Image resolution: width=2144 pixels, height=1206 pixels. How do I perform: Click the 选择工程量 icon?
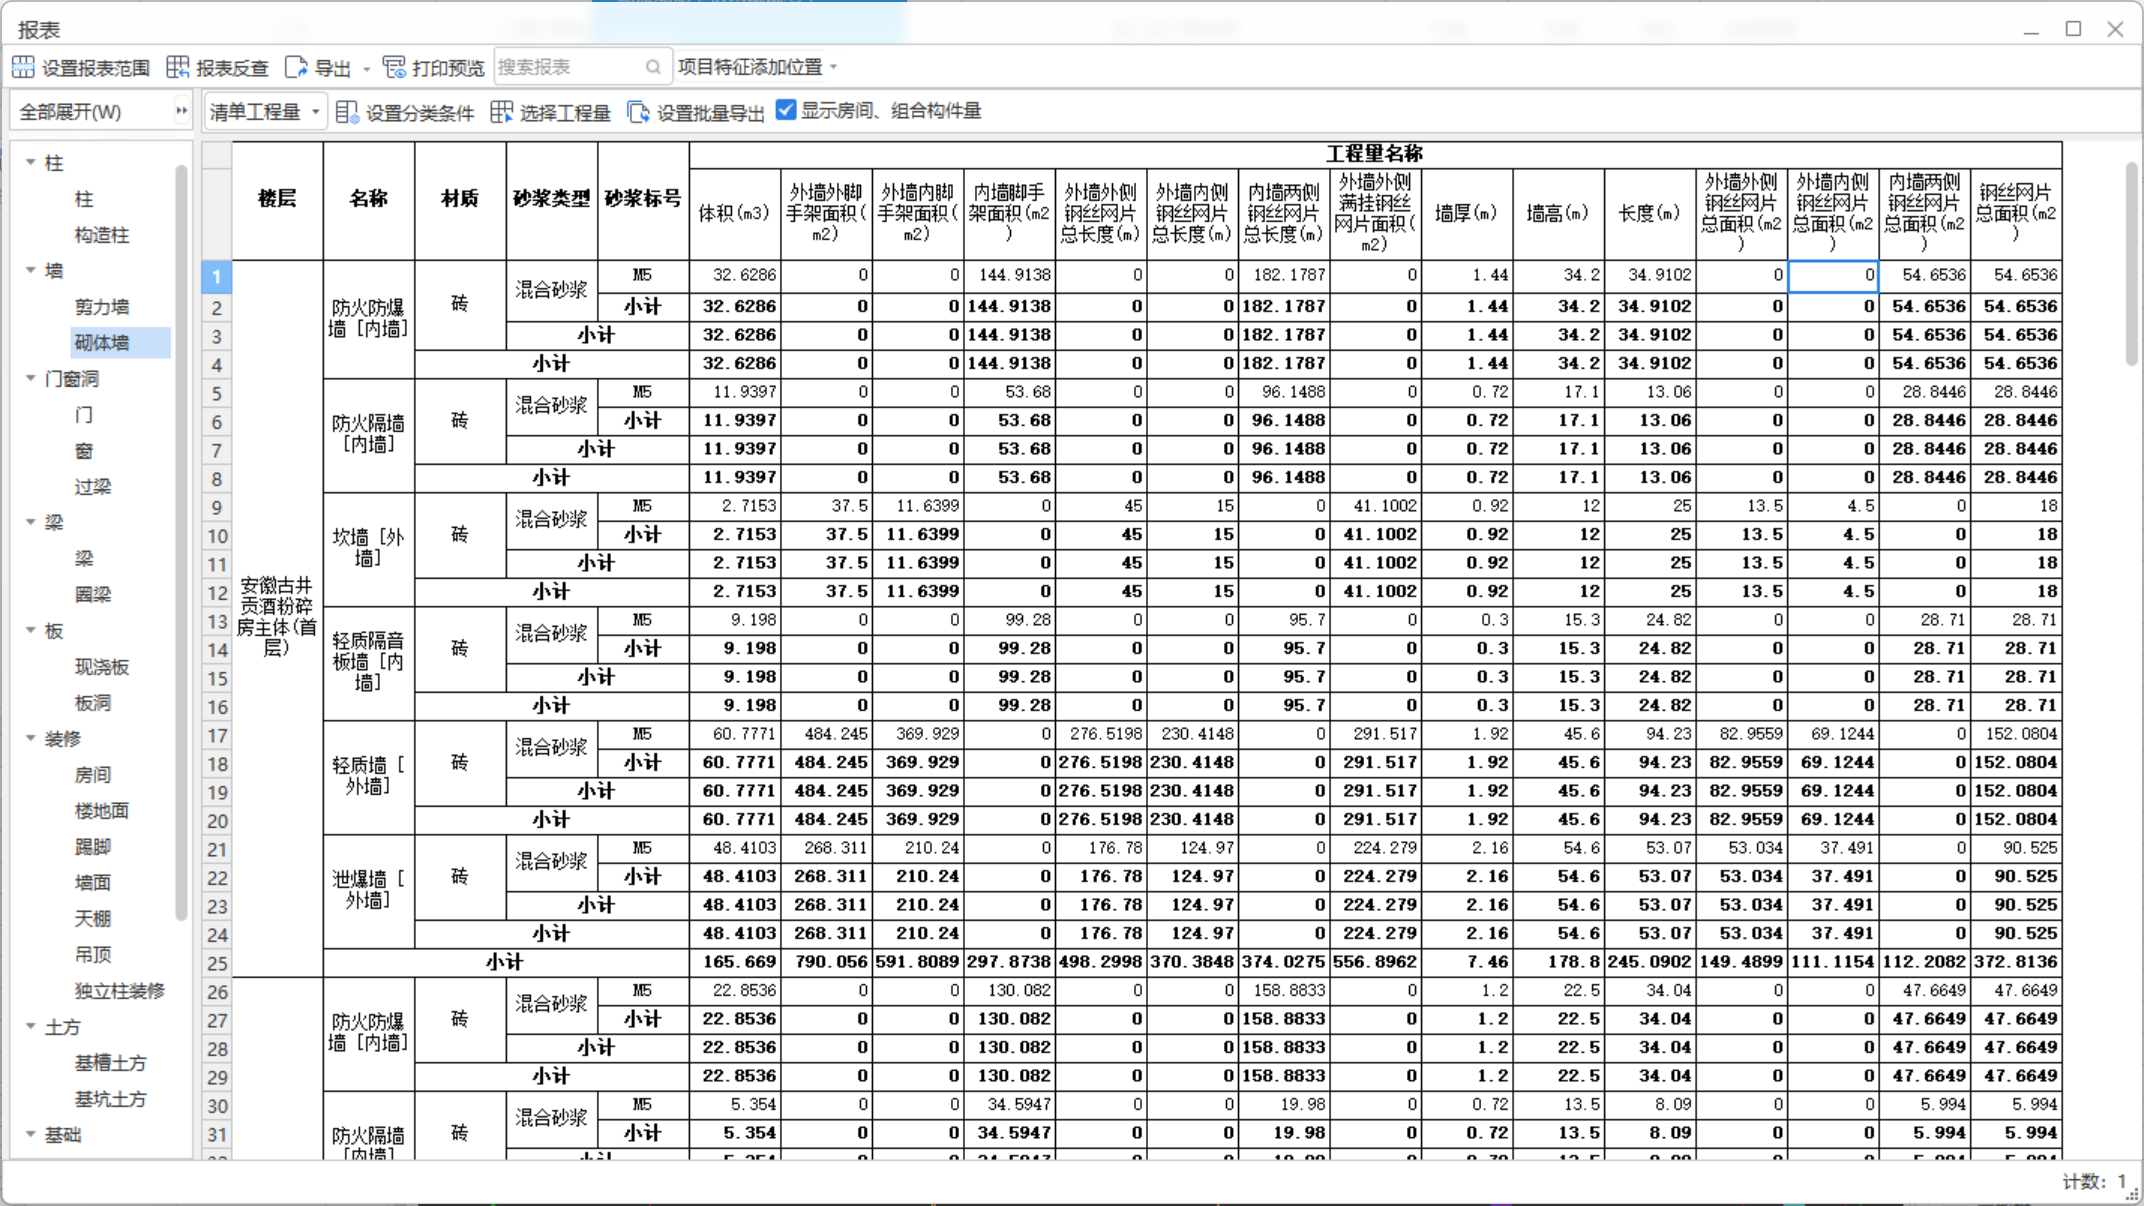click(x=501, y=112)
